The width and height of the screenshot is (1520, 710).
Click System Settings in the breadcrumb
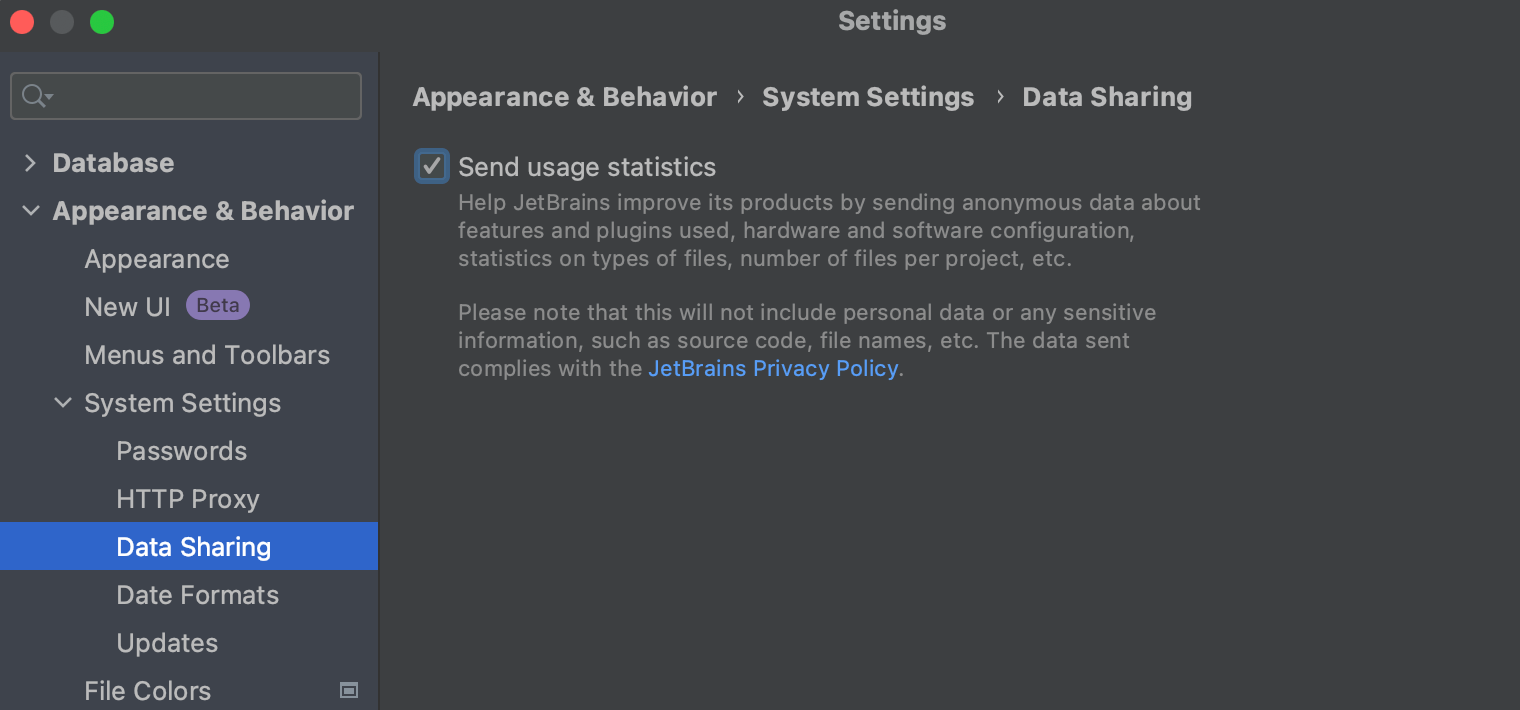click(868, 96)
